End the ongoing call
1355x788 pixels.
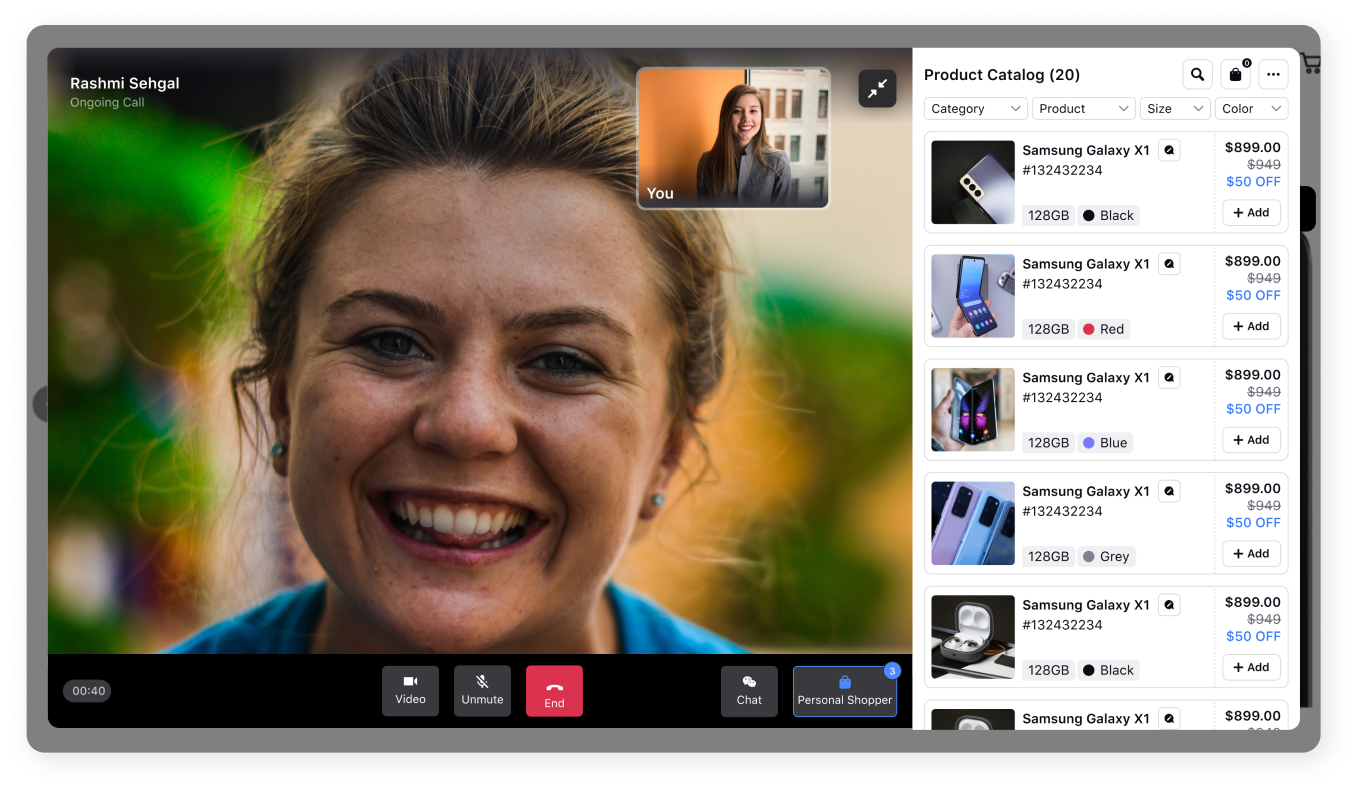click(x=554, y=691)
